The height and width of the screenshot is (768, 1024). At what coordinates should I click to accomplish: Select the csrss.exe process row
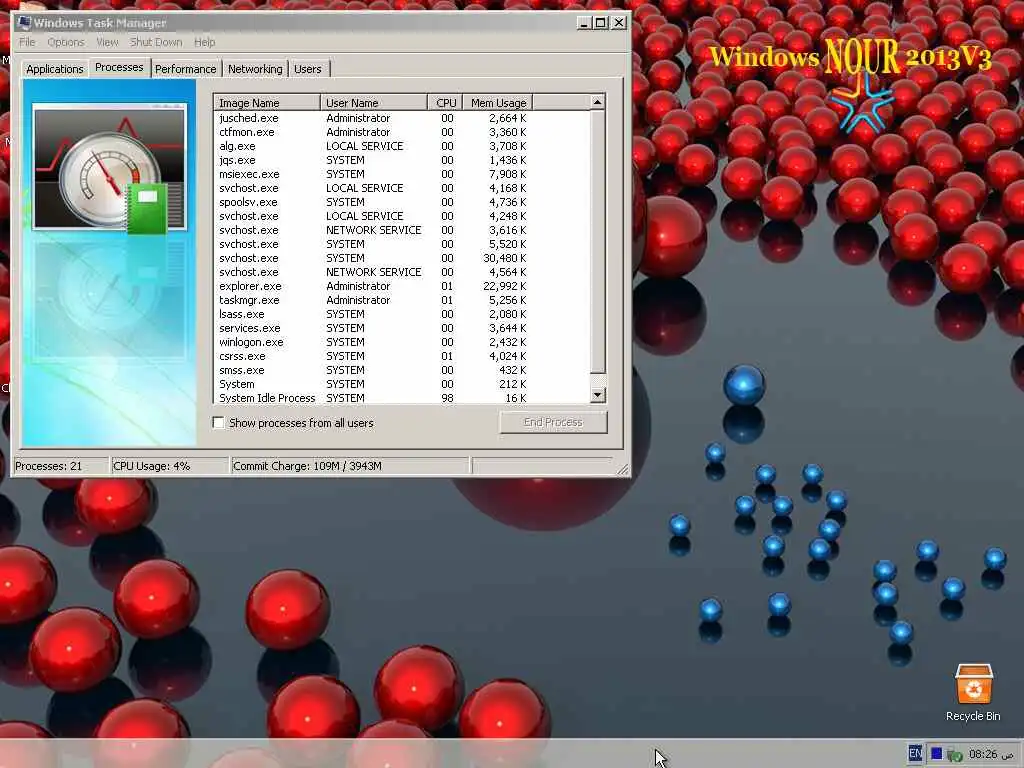click(402, 357)
